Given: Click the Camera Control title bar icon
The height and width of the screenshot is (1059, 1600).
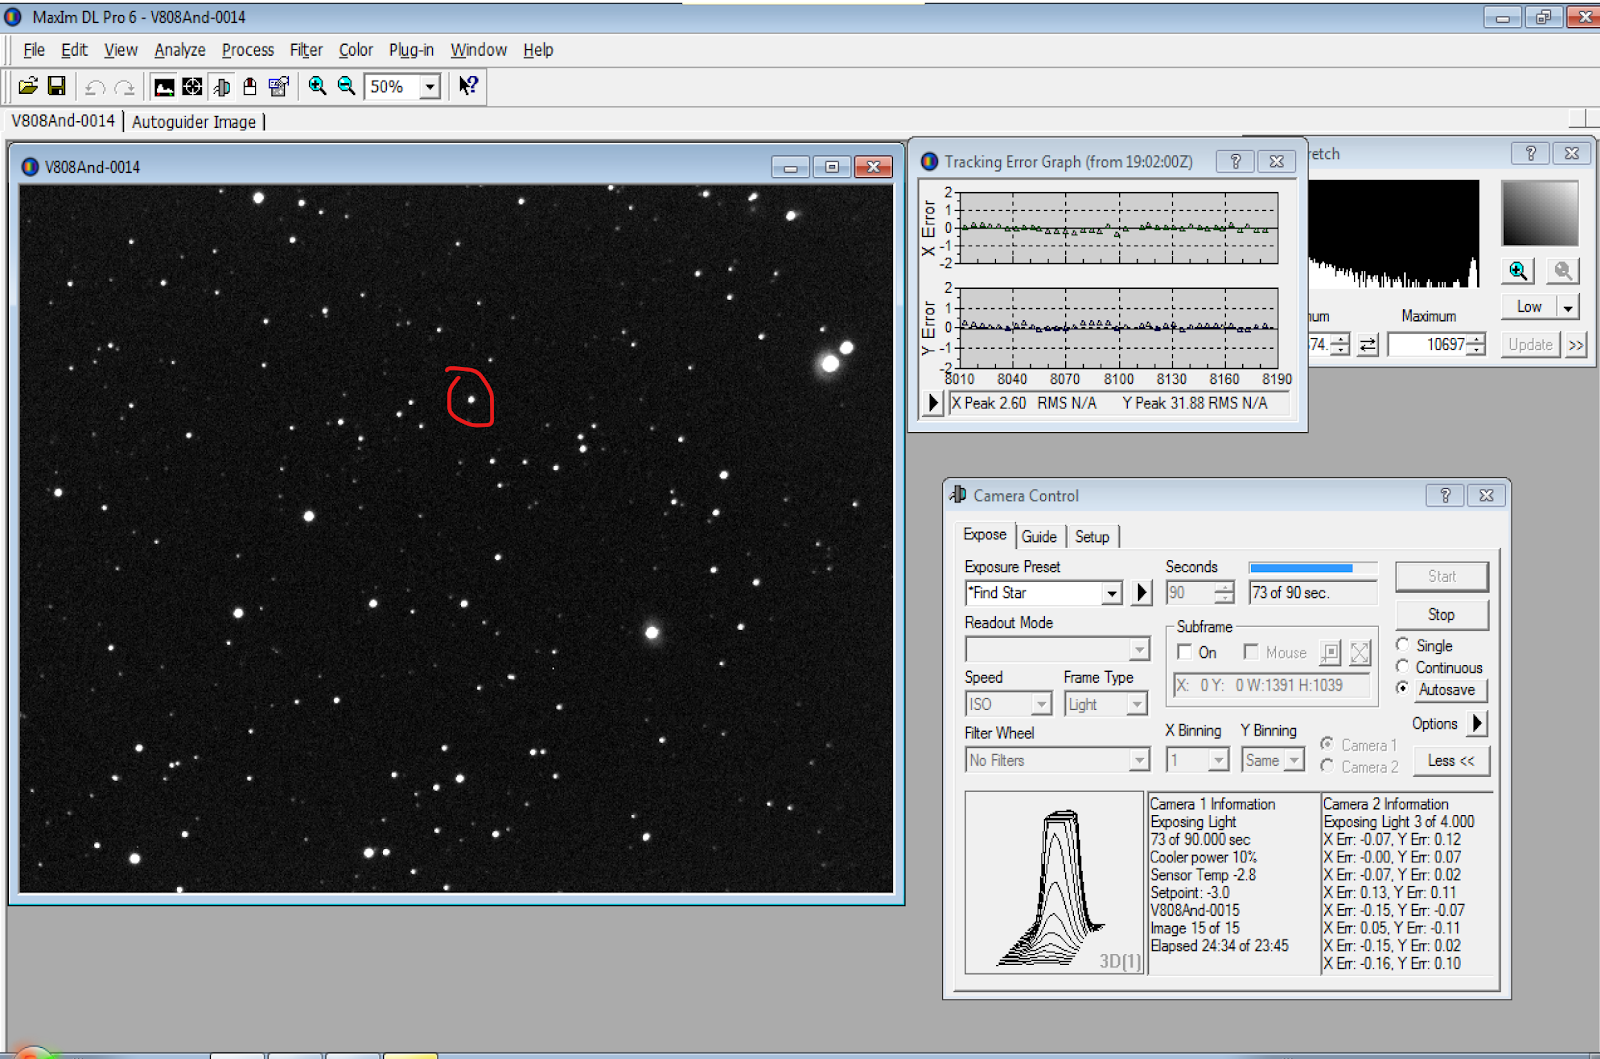Looking at the screenshot, I should tap(958, 495).
